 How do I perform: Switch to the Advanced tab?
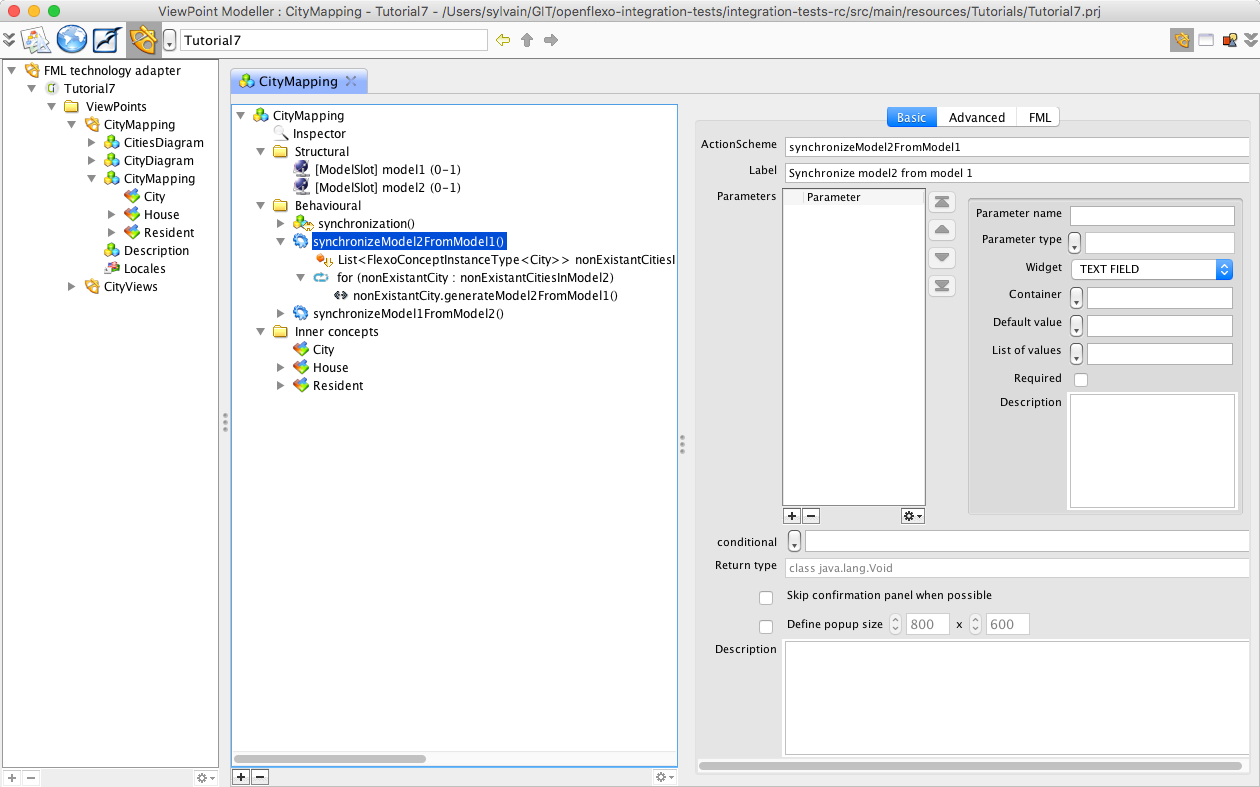click(977, 117)
